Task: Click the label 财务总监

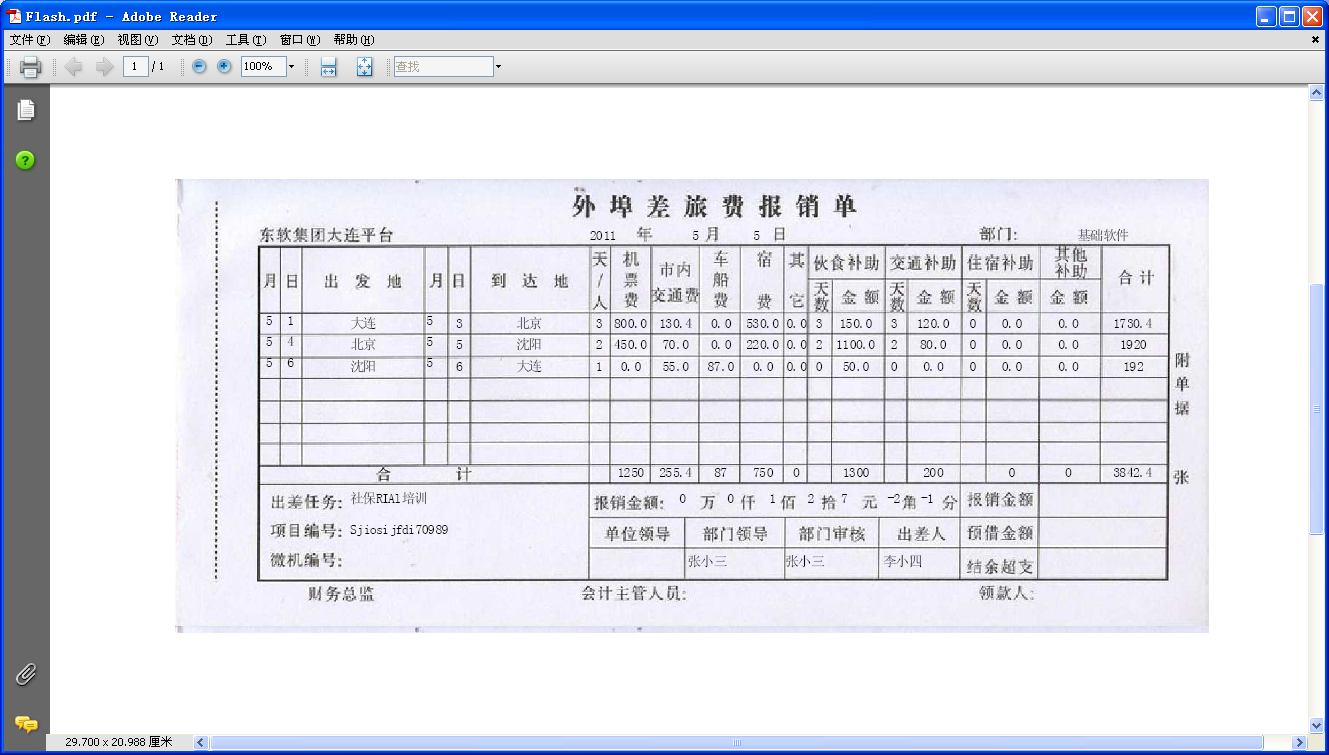Action: [x=341, y=594]
